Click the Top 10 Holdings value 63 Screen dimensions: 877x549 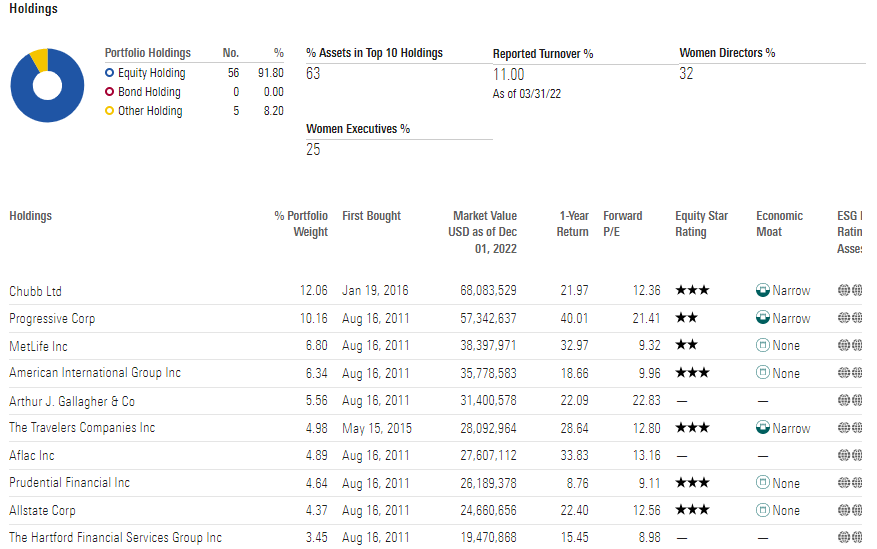point(313,73)
